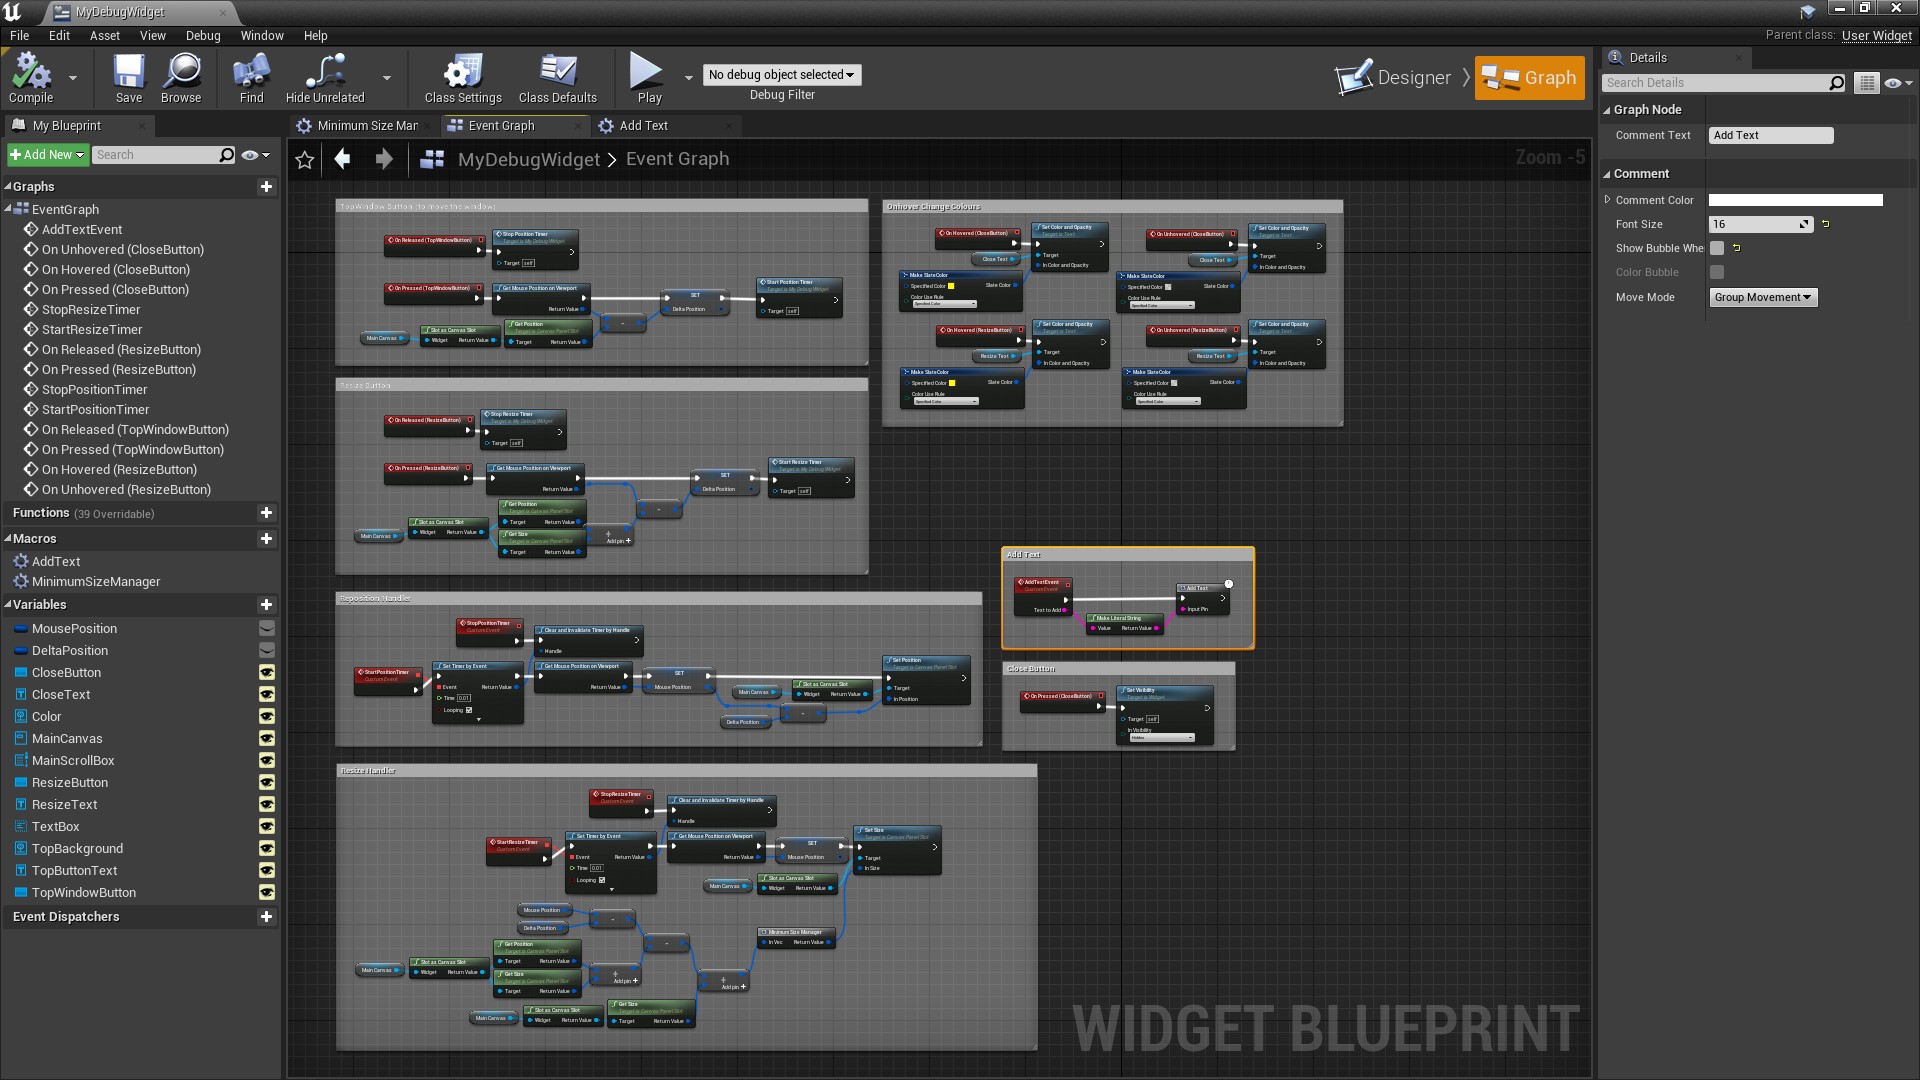Toggle visibility eye for Color variable
Image resolution: width=1920 pixels, height=1080 pixels.
point(267,717)
